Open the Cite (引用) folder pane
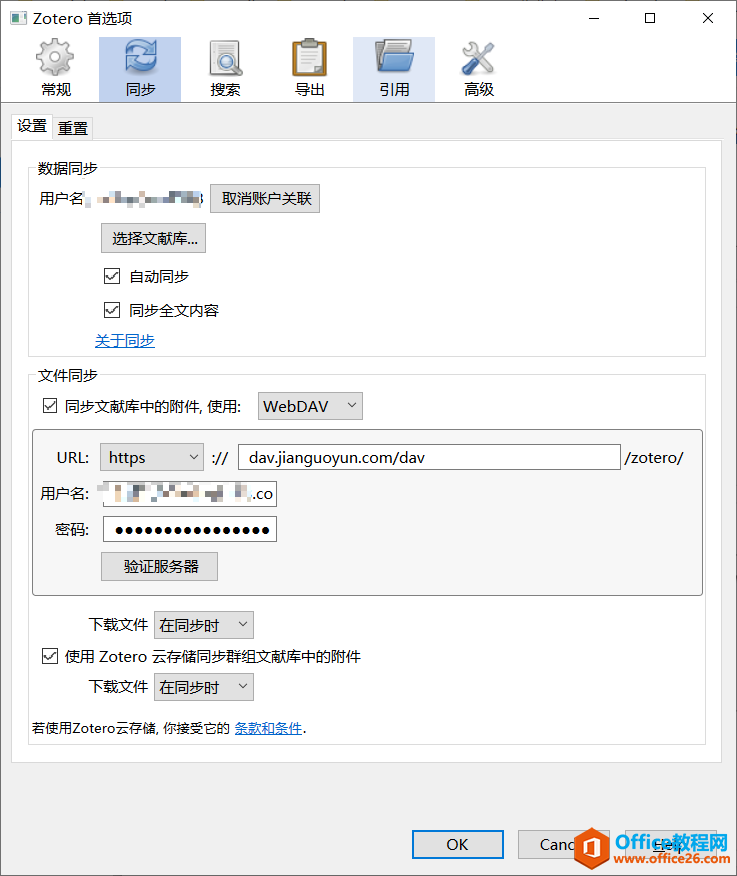Viewport: 737px width, 876px height. tap(394, 69)
